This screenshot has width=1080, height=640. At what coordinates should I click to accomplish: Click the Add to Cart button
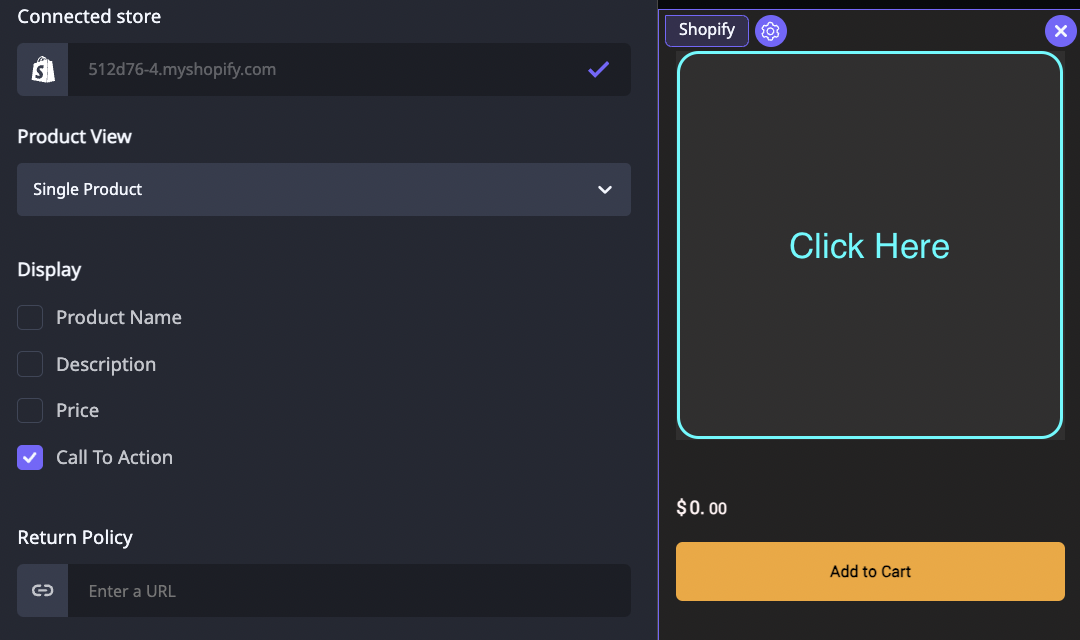(x=869, y=571)
